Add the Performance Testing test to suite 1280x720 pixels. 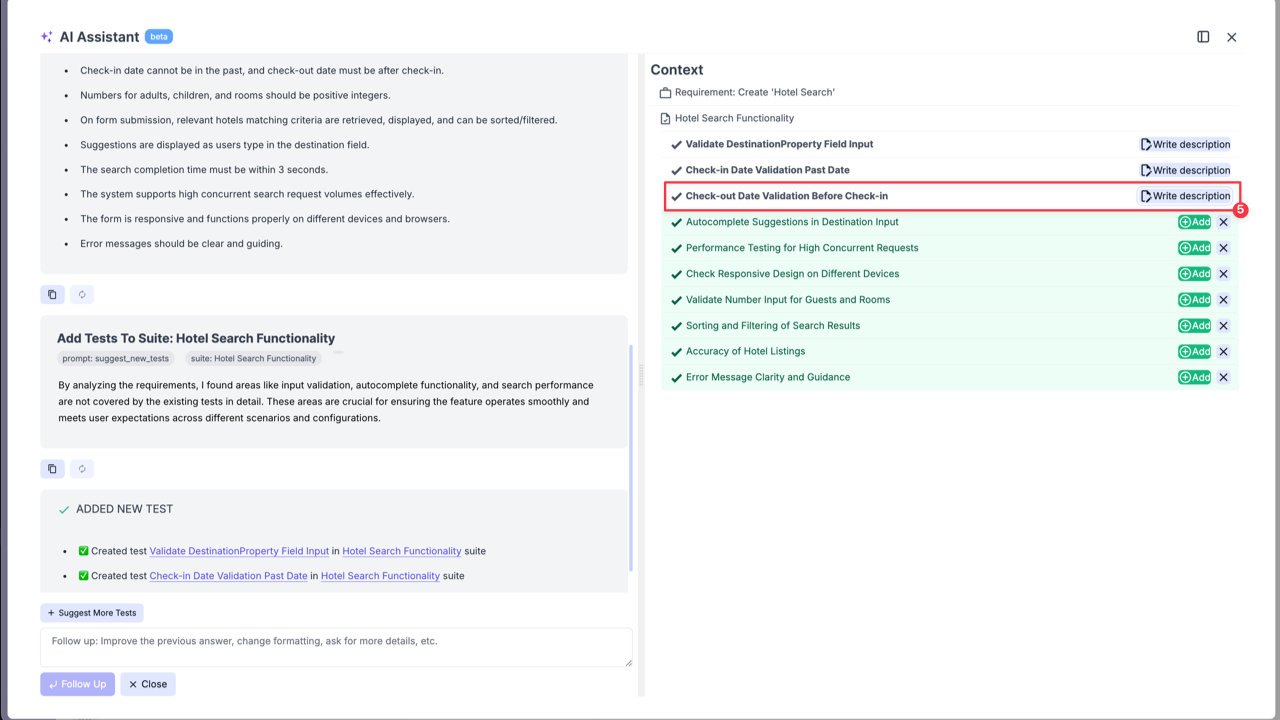[x=1194, y=248]
